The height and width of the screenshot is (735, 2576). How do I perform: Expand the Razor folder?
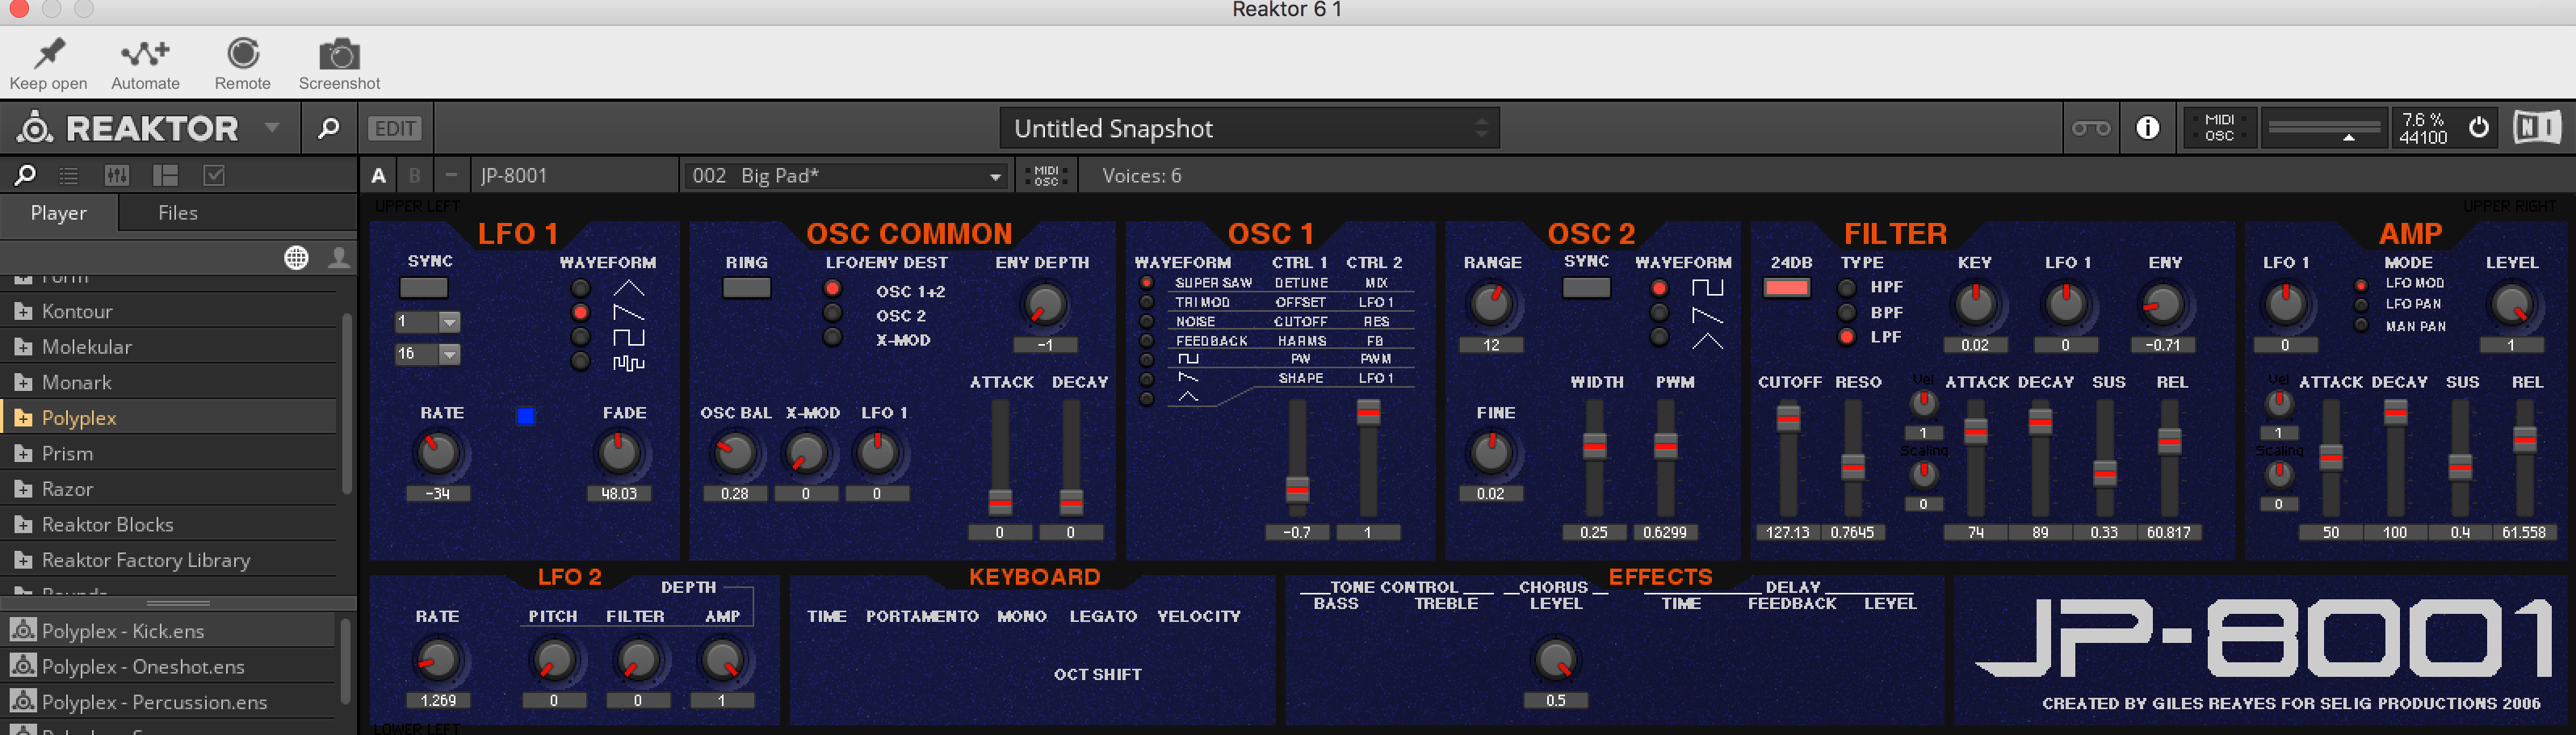(x=22, y=490)
